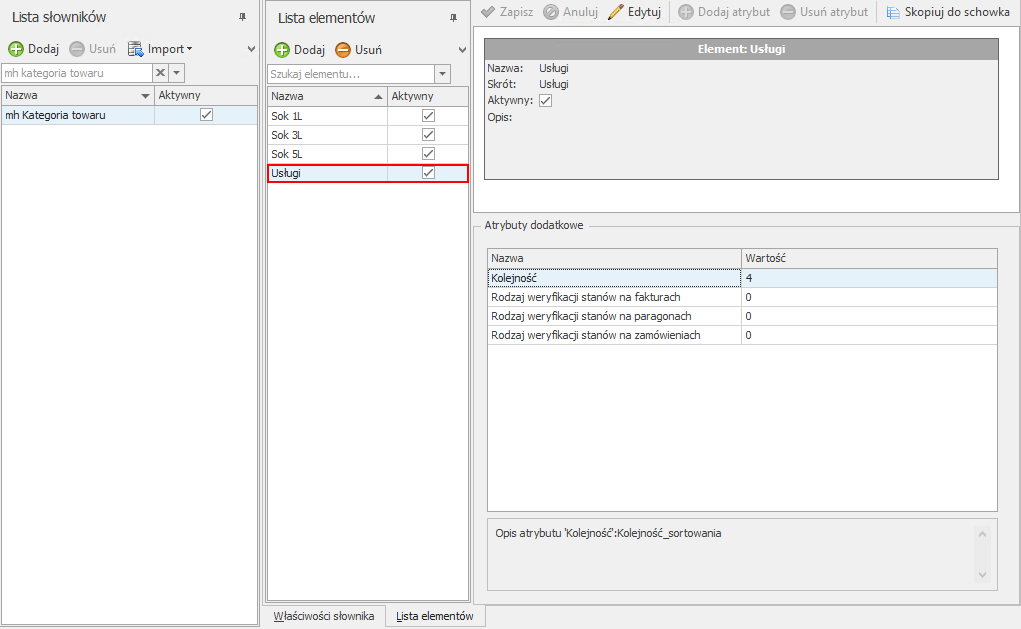The image size is (1021, 629).
Task: Pin the Lista słowników panel
Action: click(242, 17)
